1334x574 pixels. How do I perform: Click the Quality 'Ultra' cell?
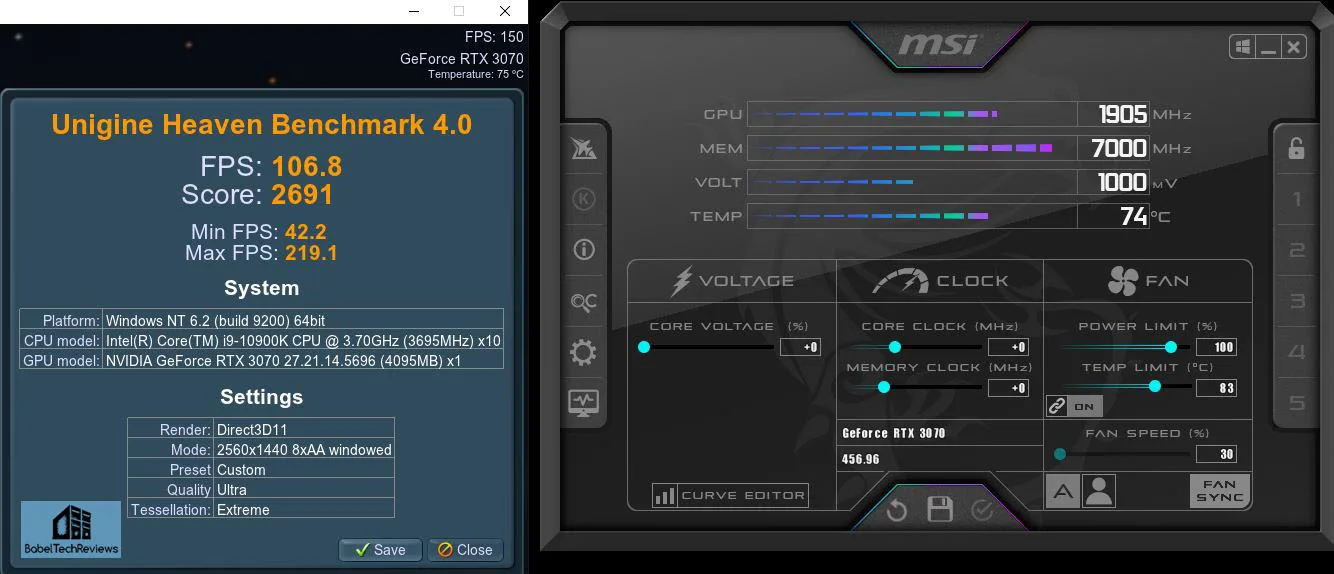pos(304,489)
